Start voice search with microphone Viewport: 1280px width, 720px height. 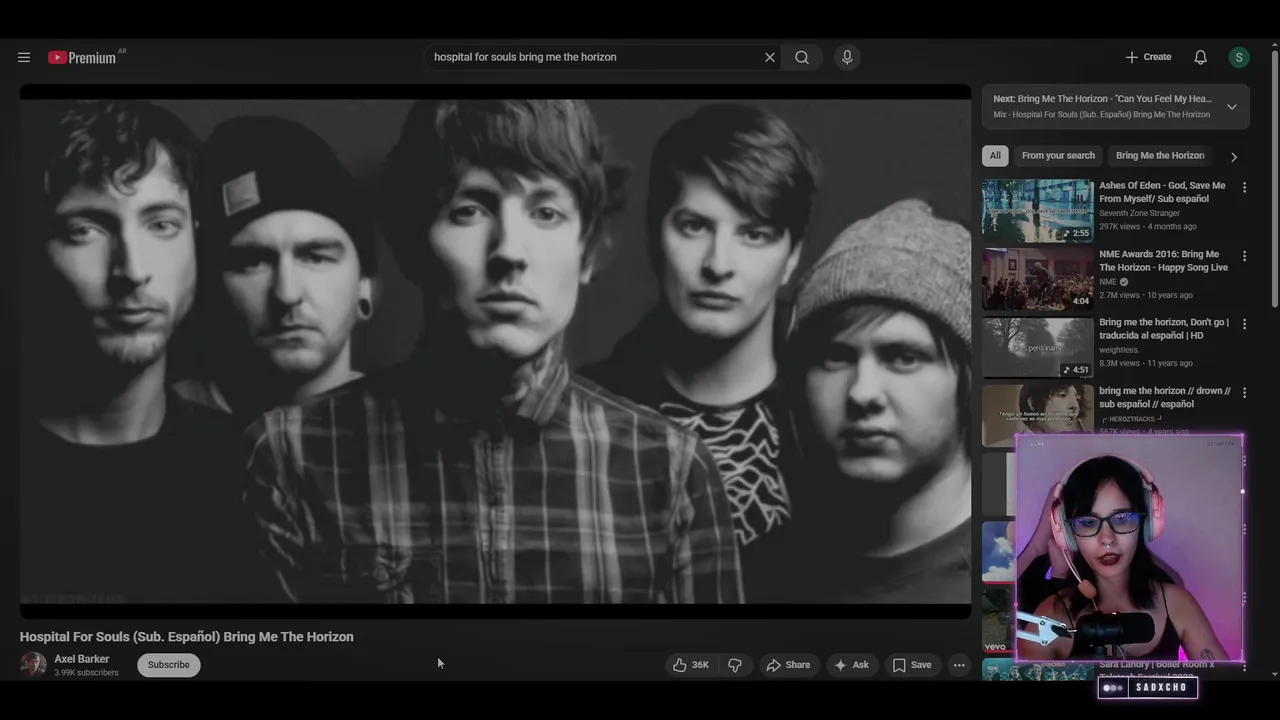847,57
